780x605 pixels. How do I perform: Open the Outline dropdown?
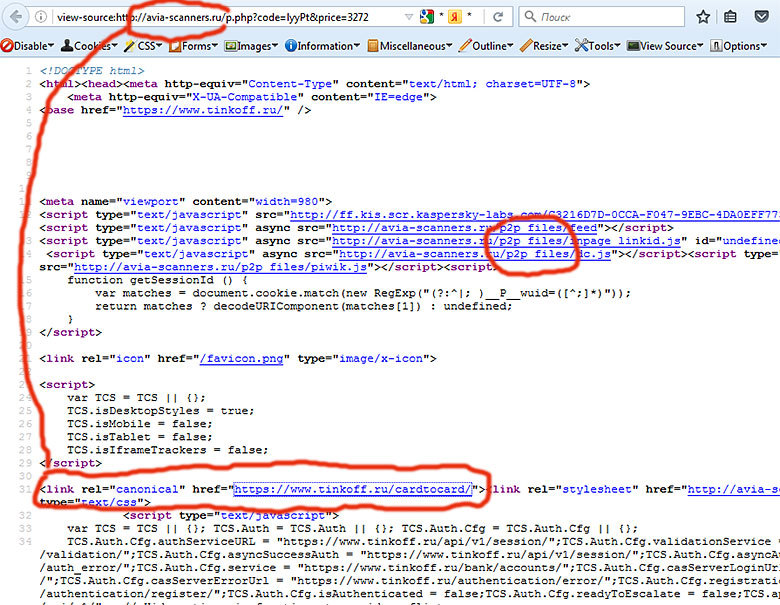pyautogui.click(x=486, y=46)
